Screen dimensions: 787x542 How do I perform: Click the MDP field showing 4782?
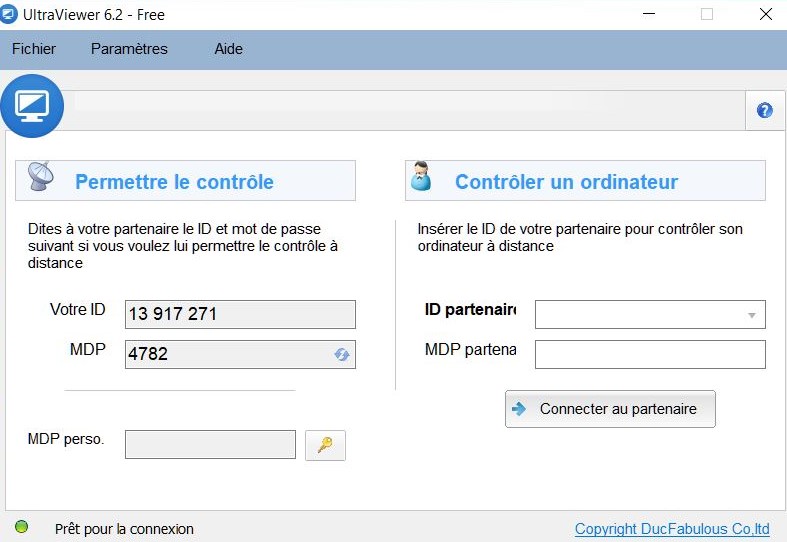(228, 354)
